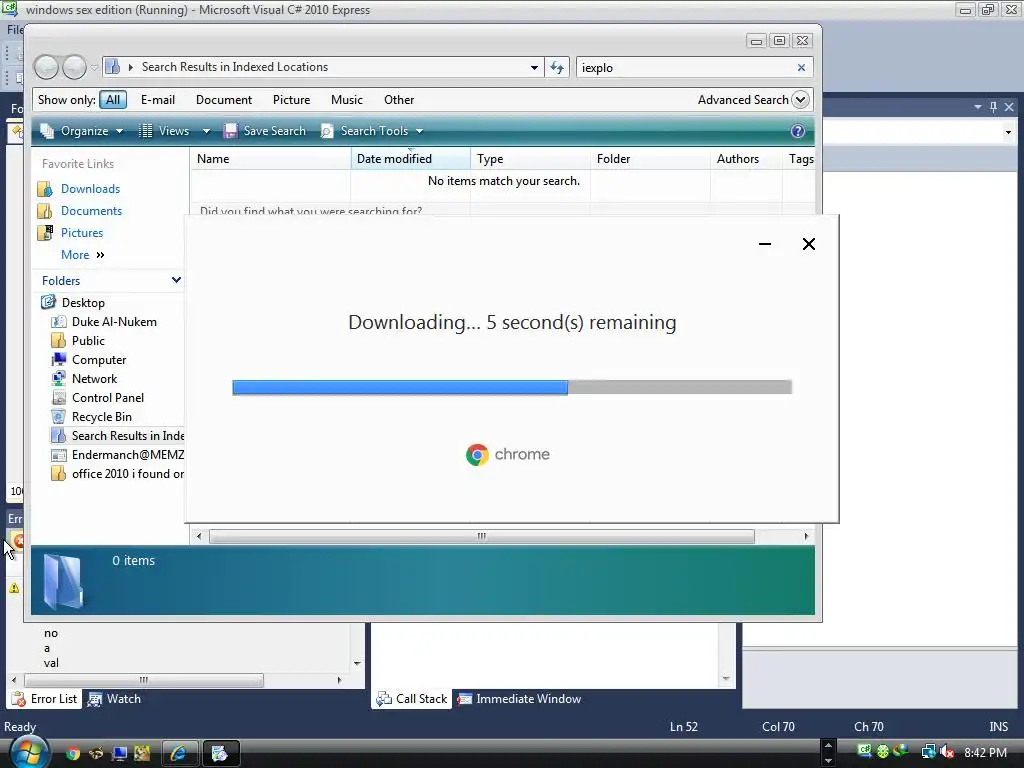Image resolution: width=1024 pixels, height=768 pixels.
Task: Select Desktop in the folder tree
Action: pos(83,302)
